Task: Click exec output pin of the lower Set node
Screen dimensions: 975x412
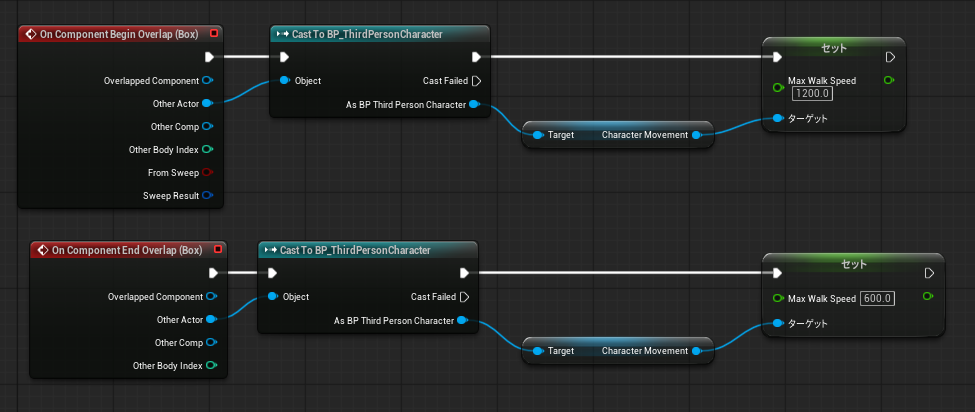Action: [929, 273]
